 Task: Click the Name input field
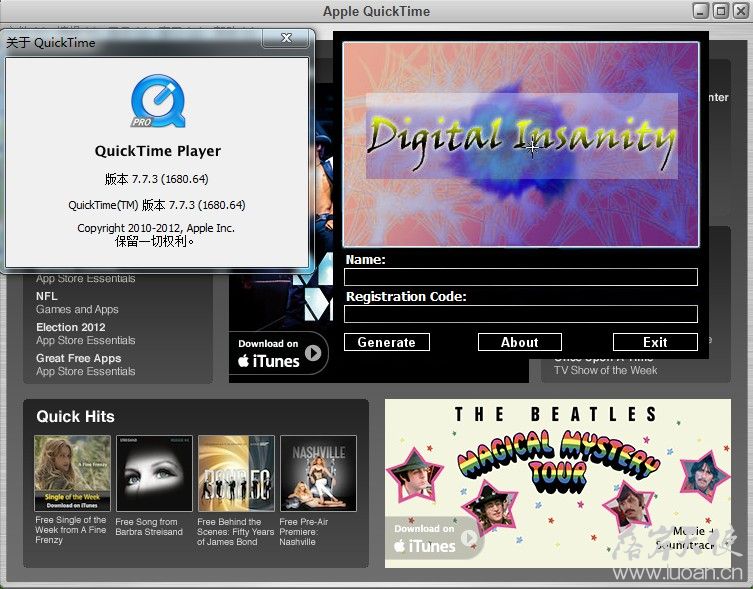pos(521,277)
